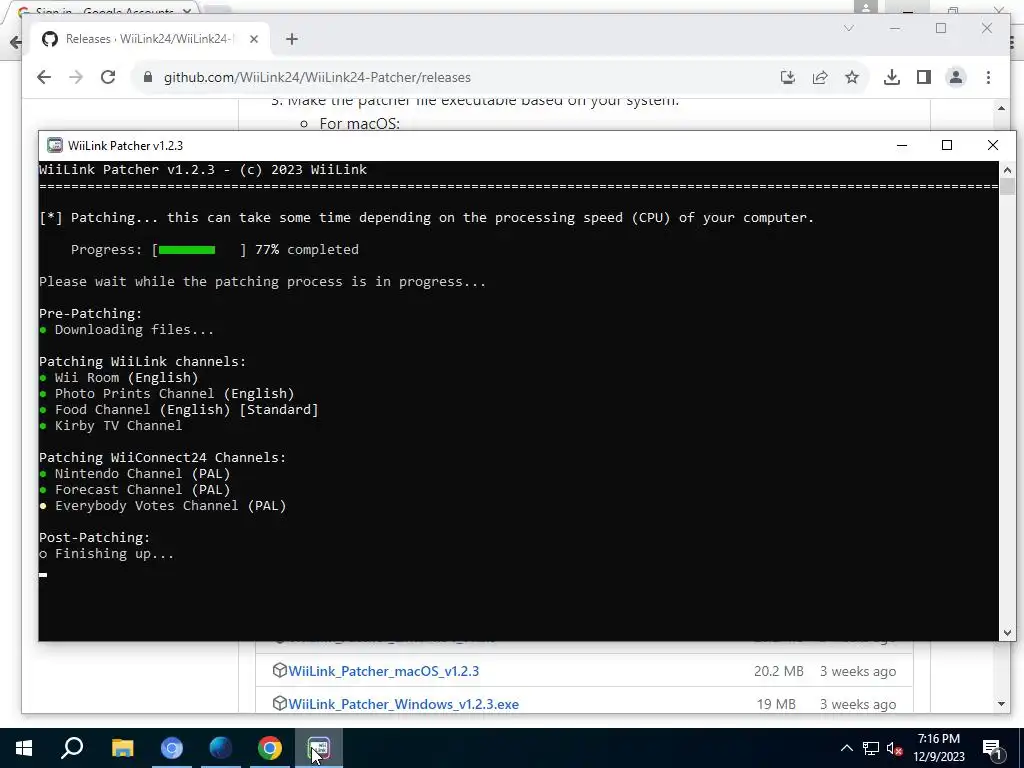This screenshot has width=1024, height=768.
Task: Click the console scrollbar down arrow
Action: pyautogui.click(x=1007, y=632)
